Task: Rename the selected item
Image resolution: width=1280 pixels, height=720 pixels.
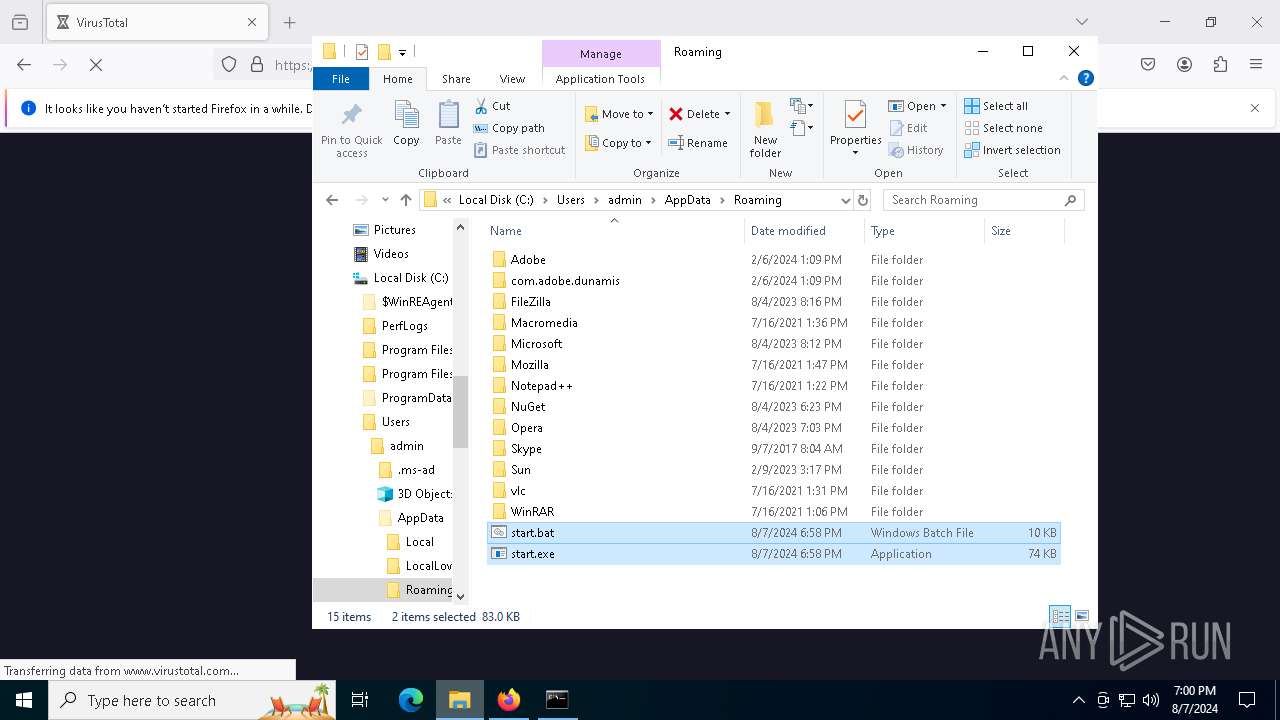Action: 698,143
